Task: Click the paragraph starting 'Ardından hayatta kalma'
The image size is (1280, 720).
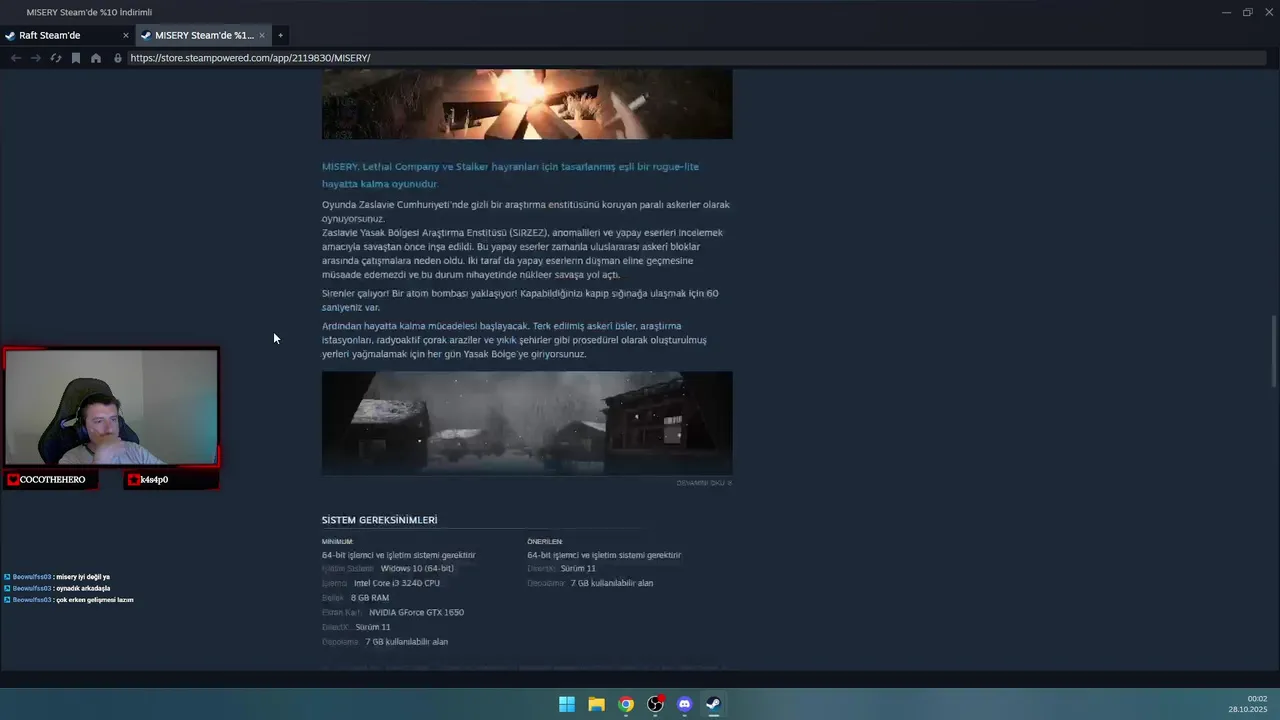Action: (x=514, y=340)
